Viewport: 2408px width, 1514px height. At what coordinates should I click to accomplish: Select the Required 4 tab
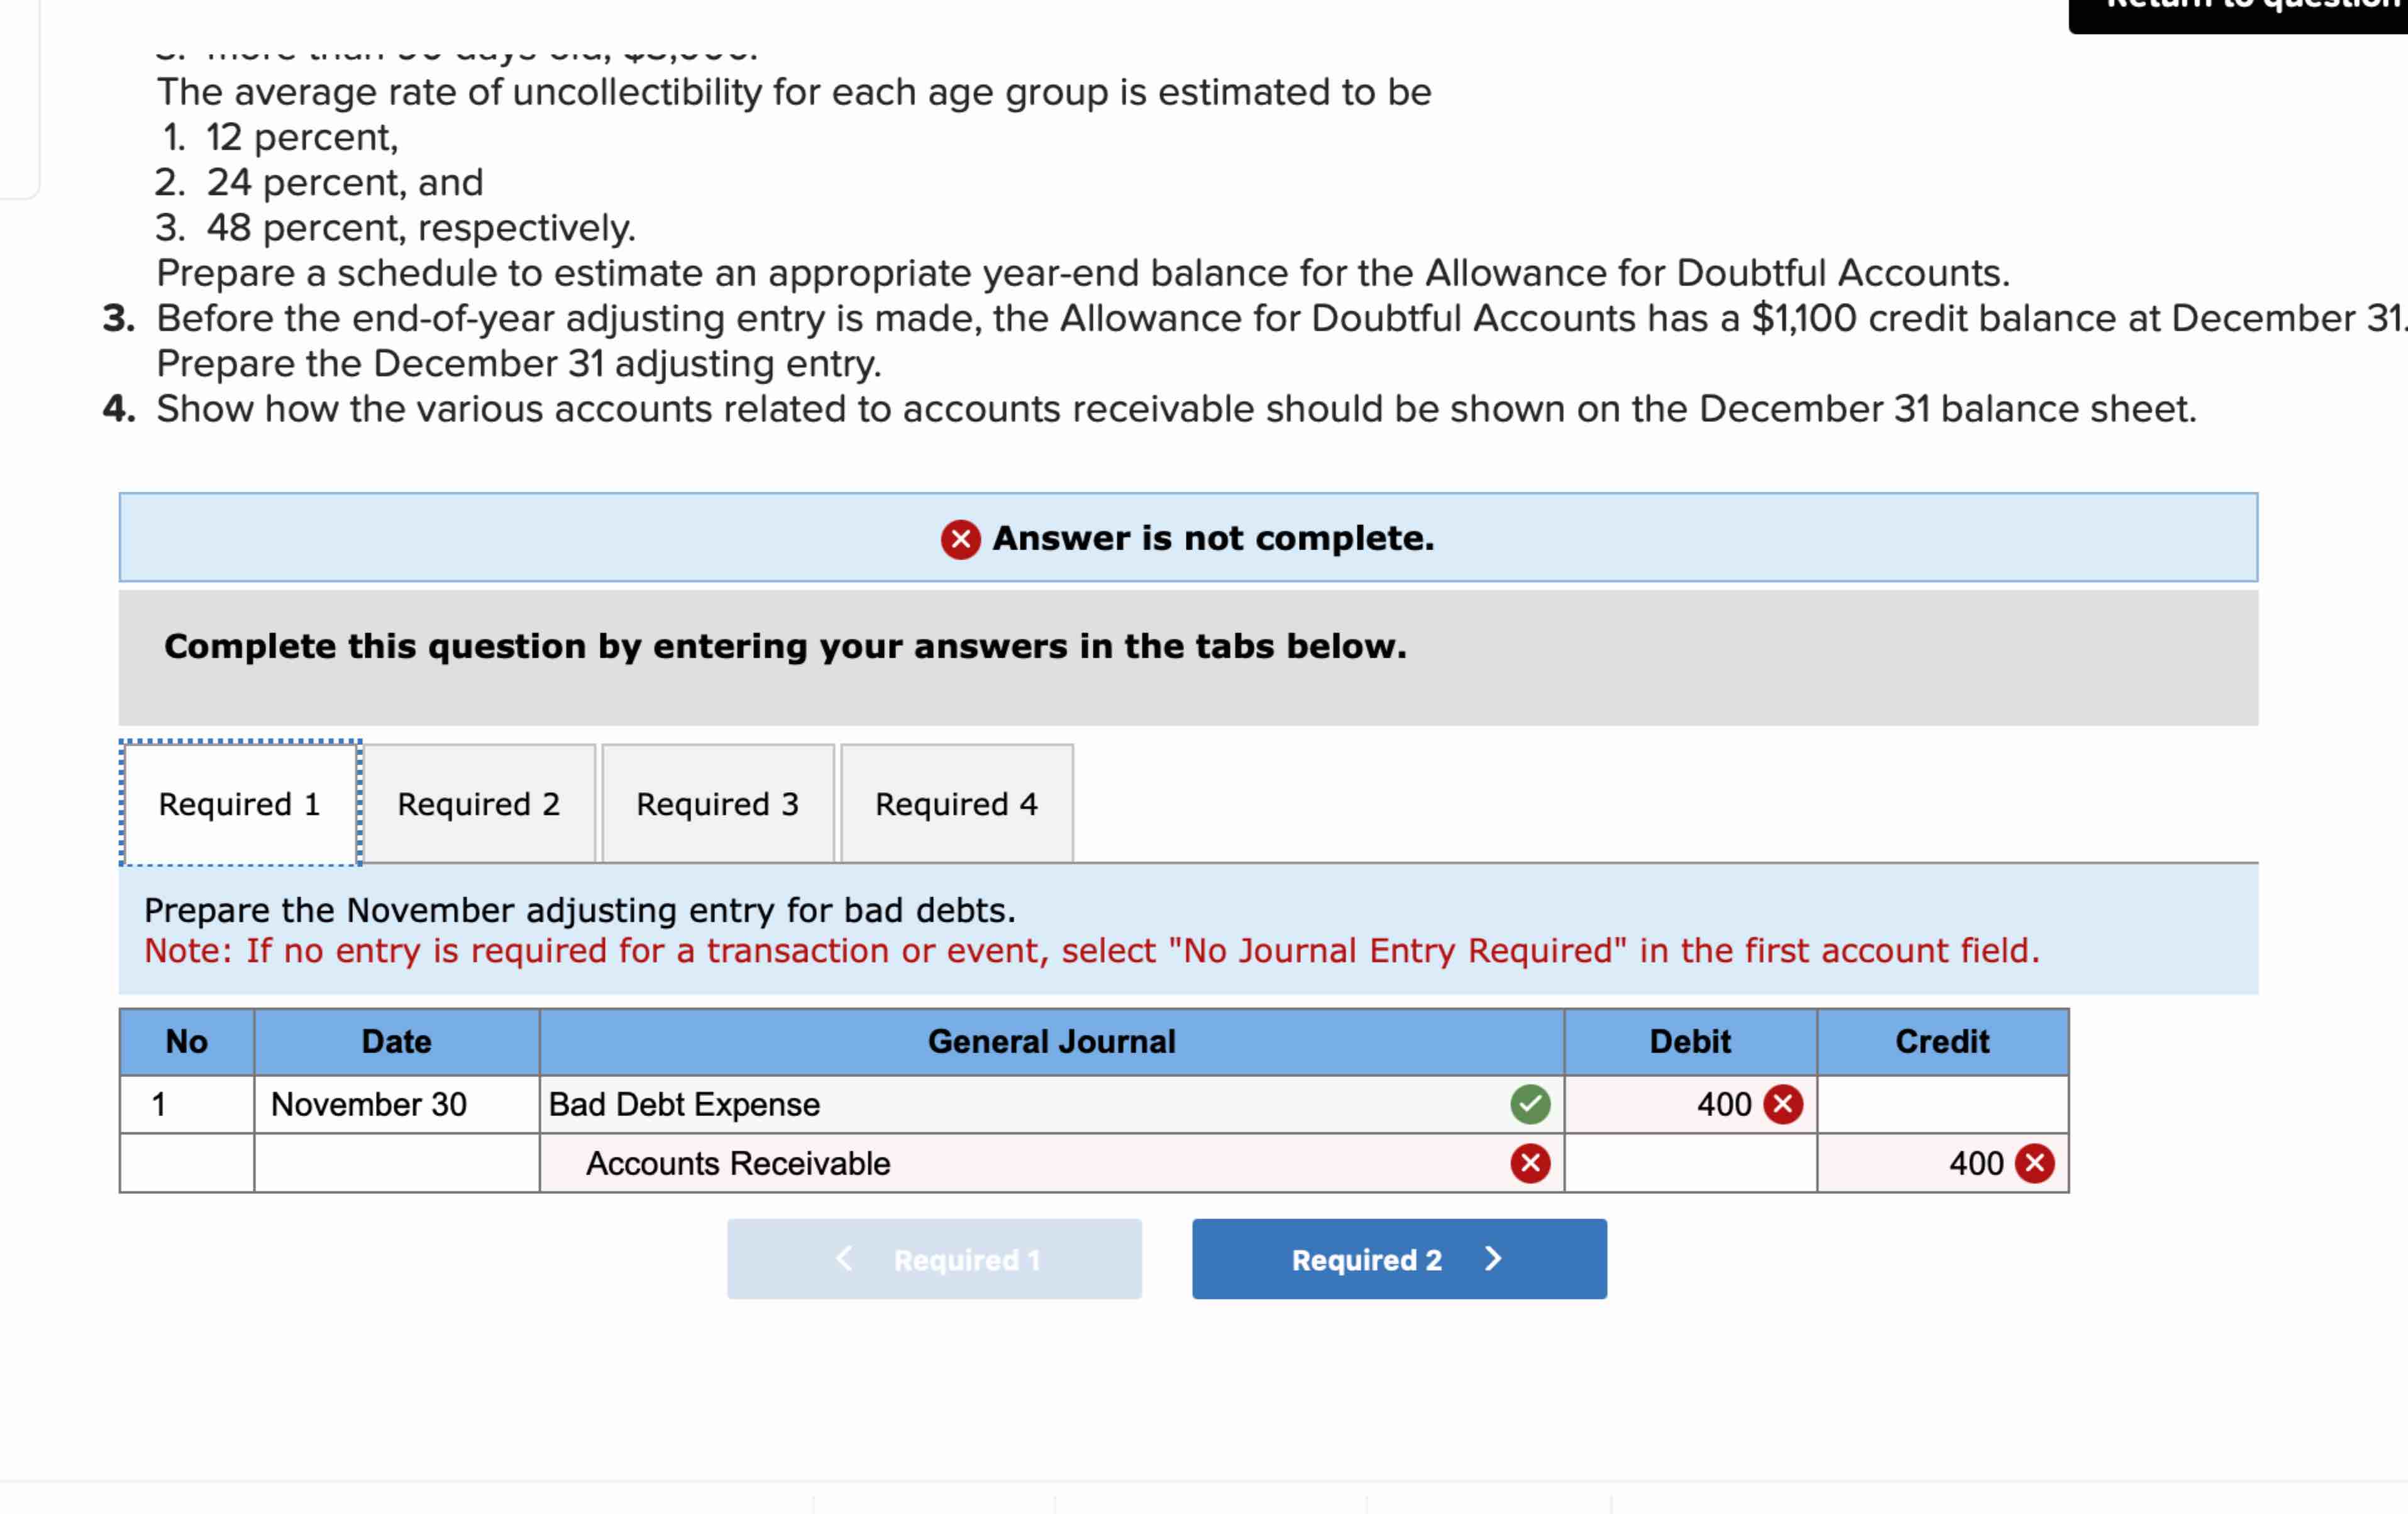pyautogui.click(x=956, y=804)
